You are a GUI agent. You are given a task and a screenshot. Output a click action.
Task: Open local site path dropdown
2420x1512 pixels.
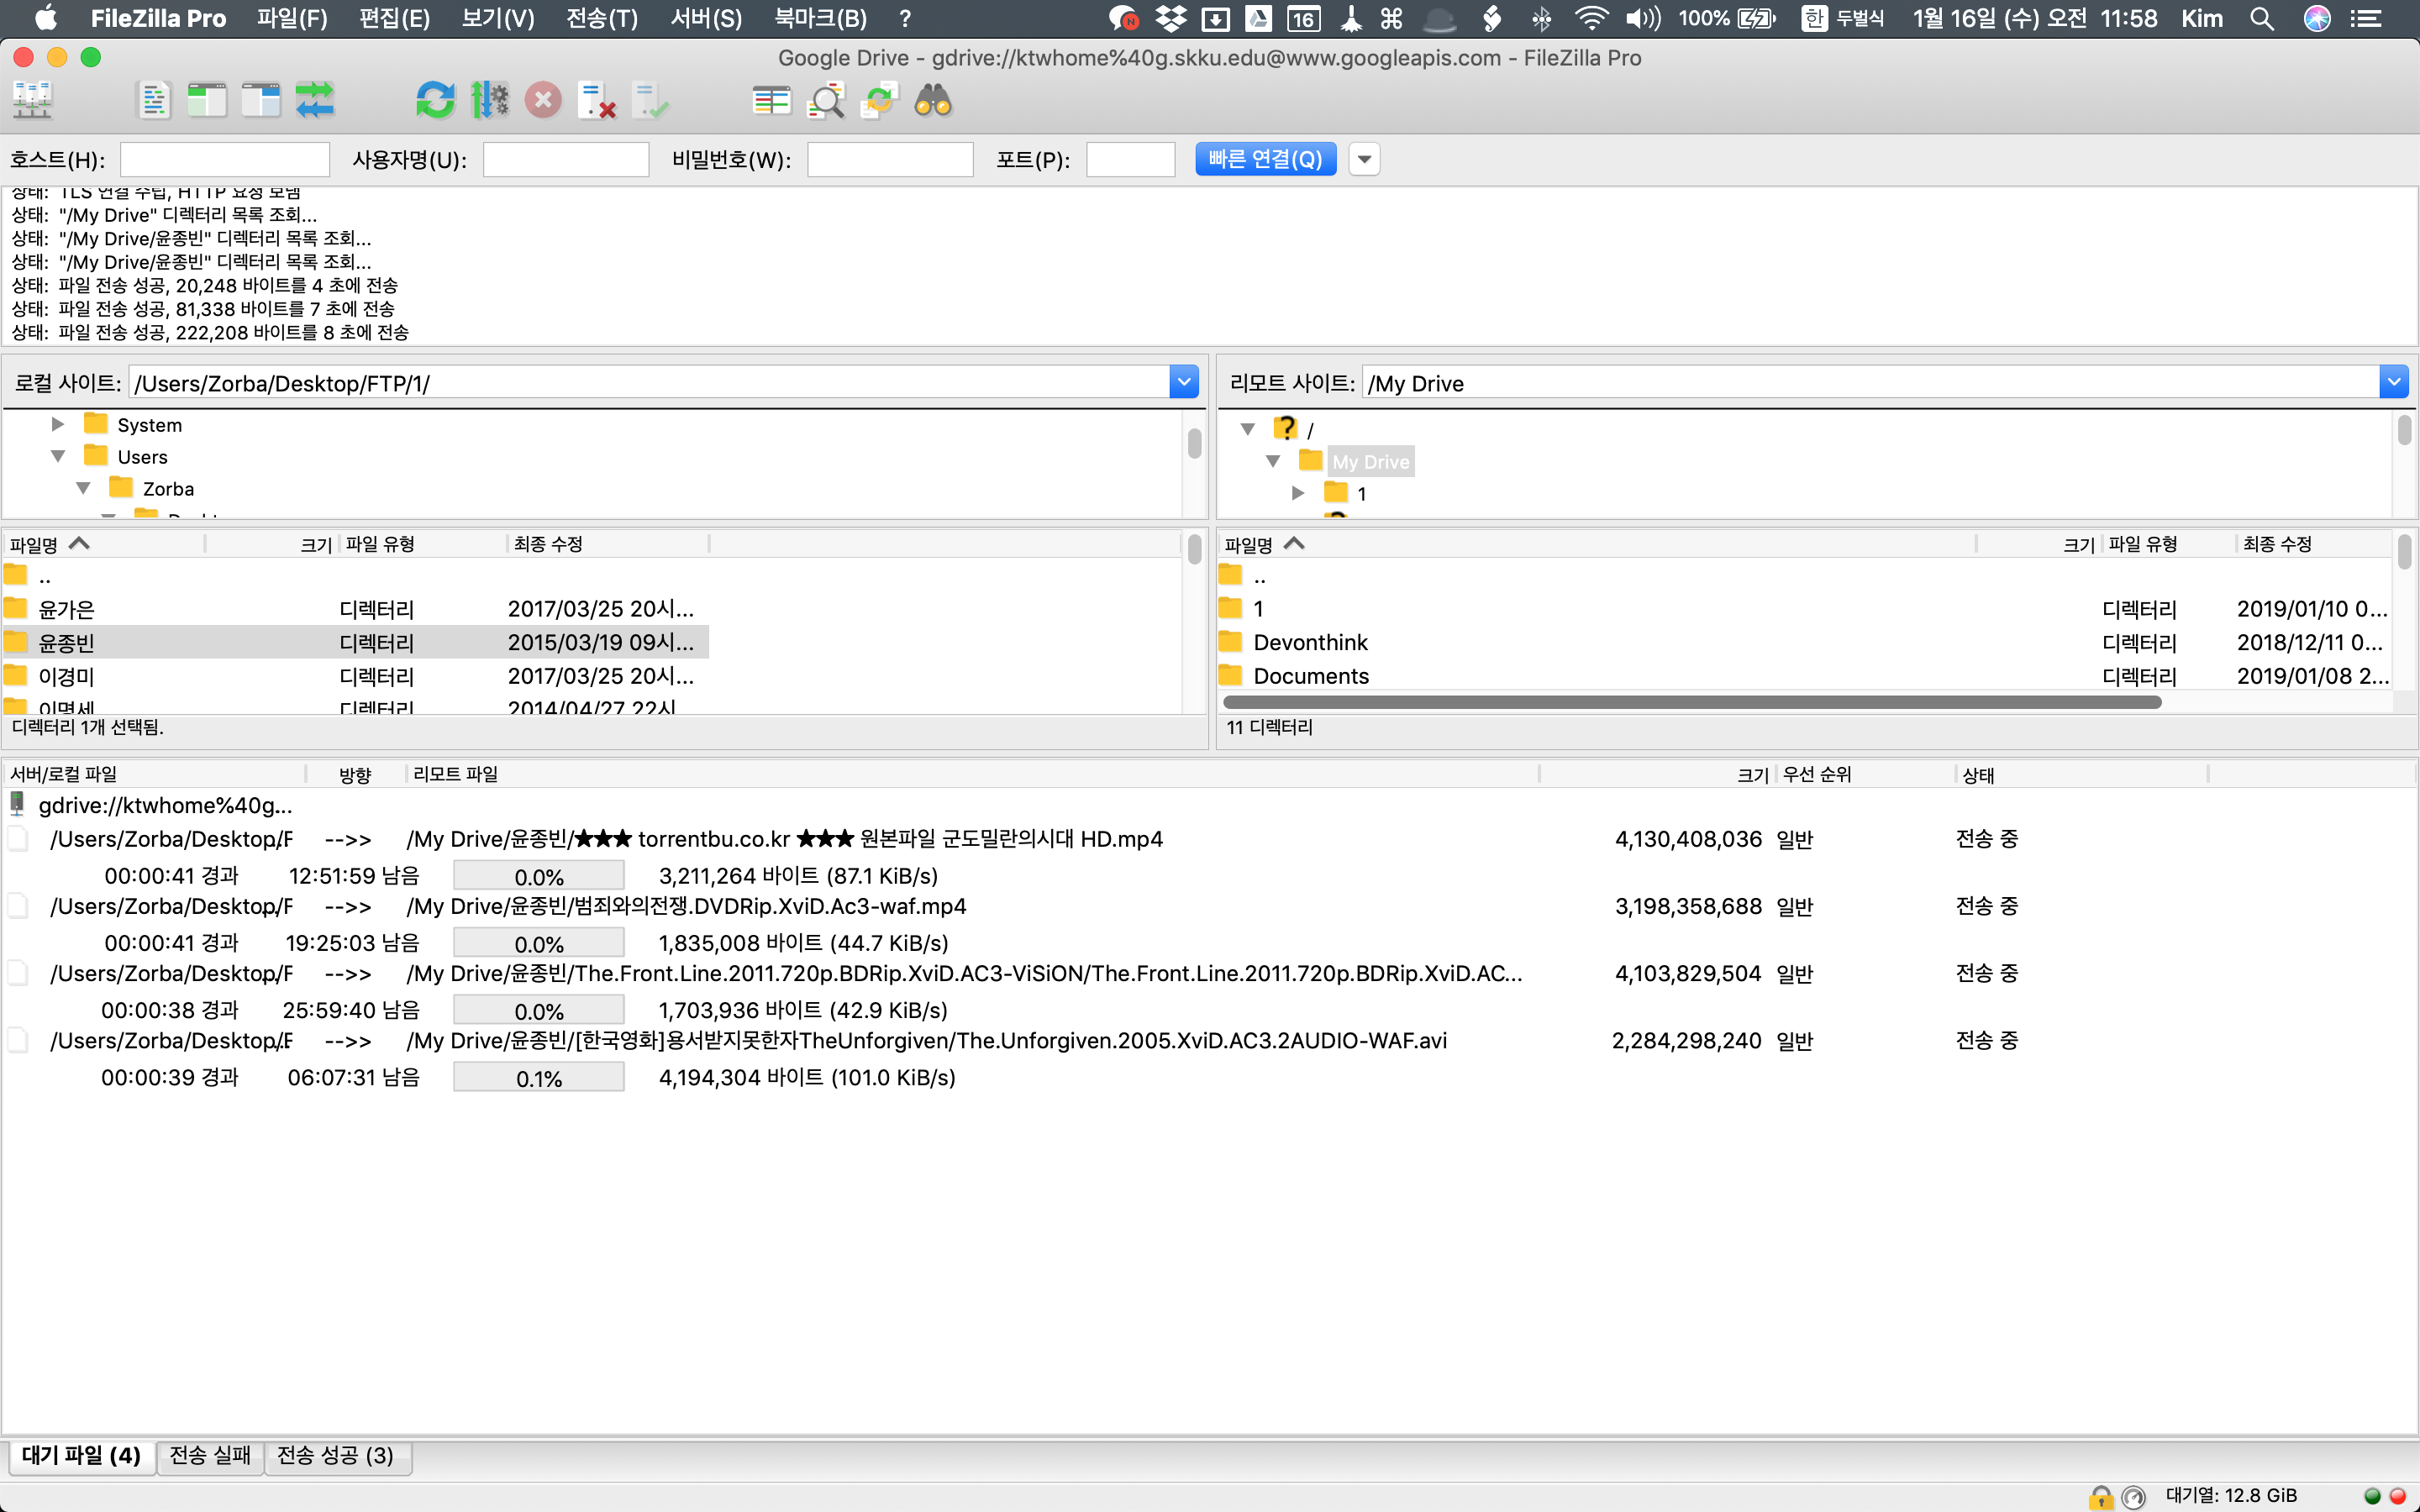1183,382
